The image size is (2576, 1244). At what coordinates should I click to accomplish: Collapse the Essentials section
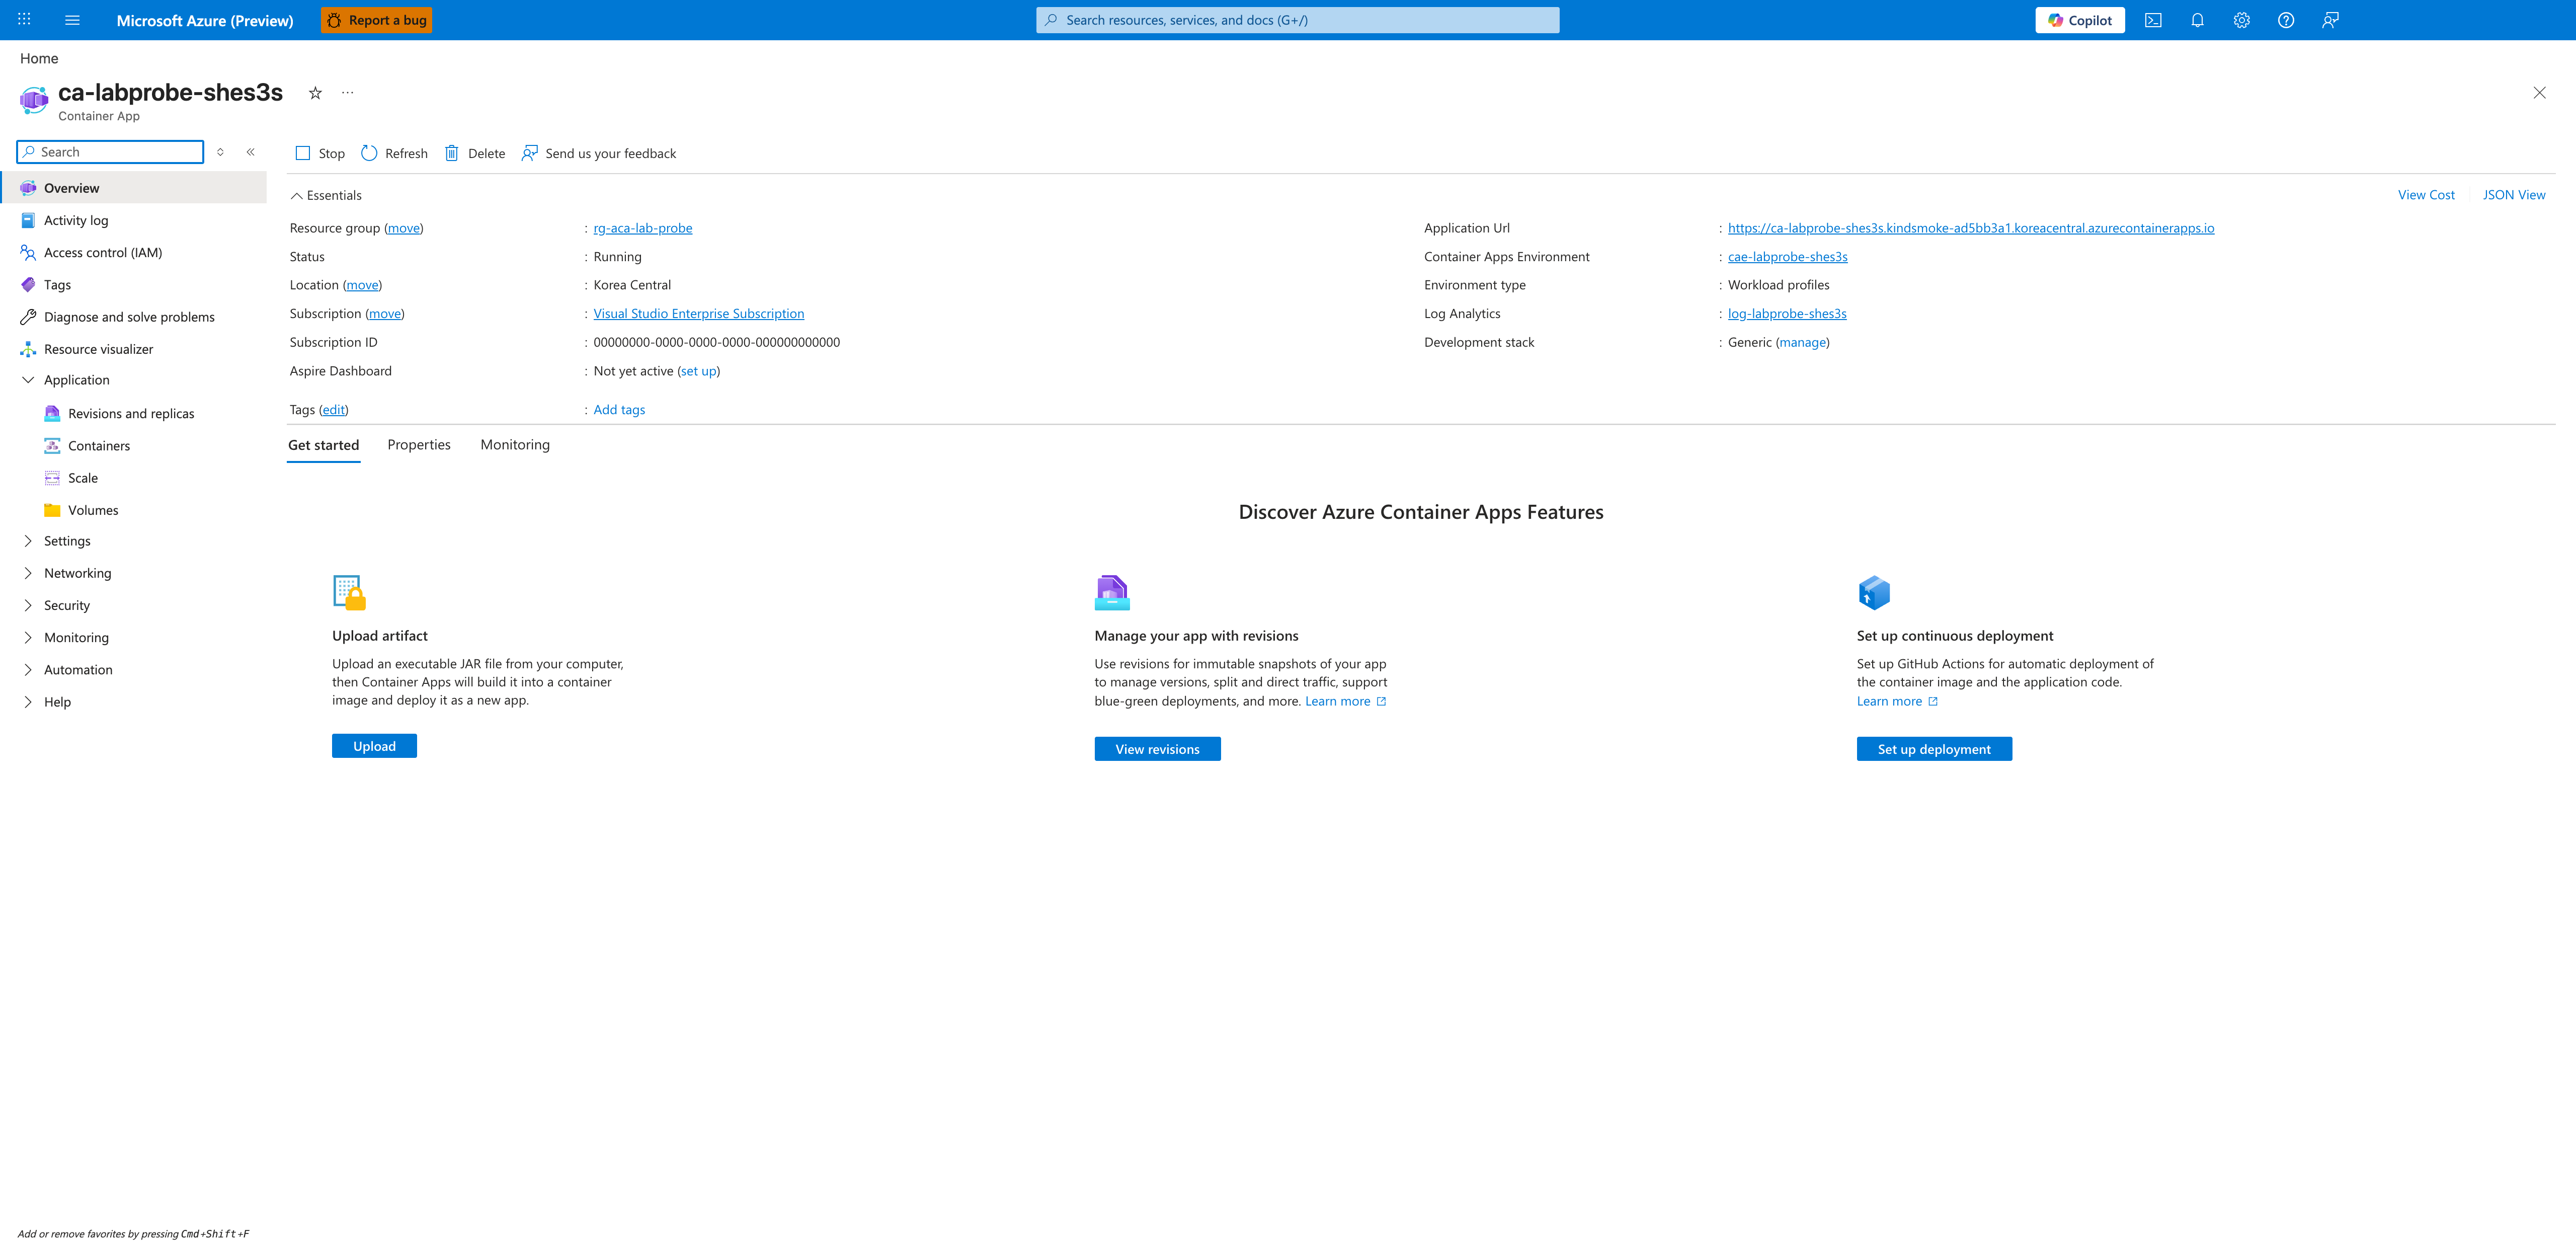pyautogui.click(x=326, y=195)
